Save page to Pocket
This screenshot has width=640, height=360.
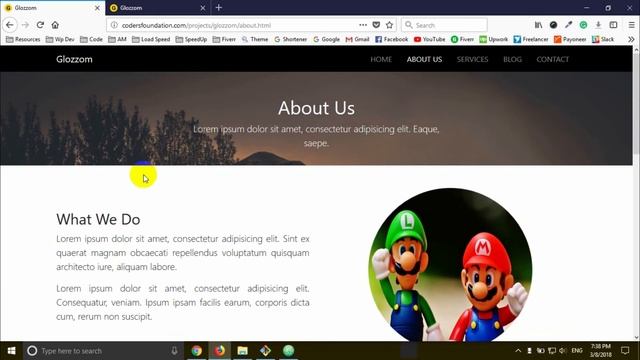(x=376, y=25)
